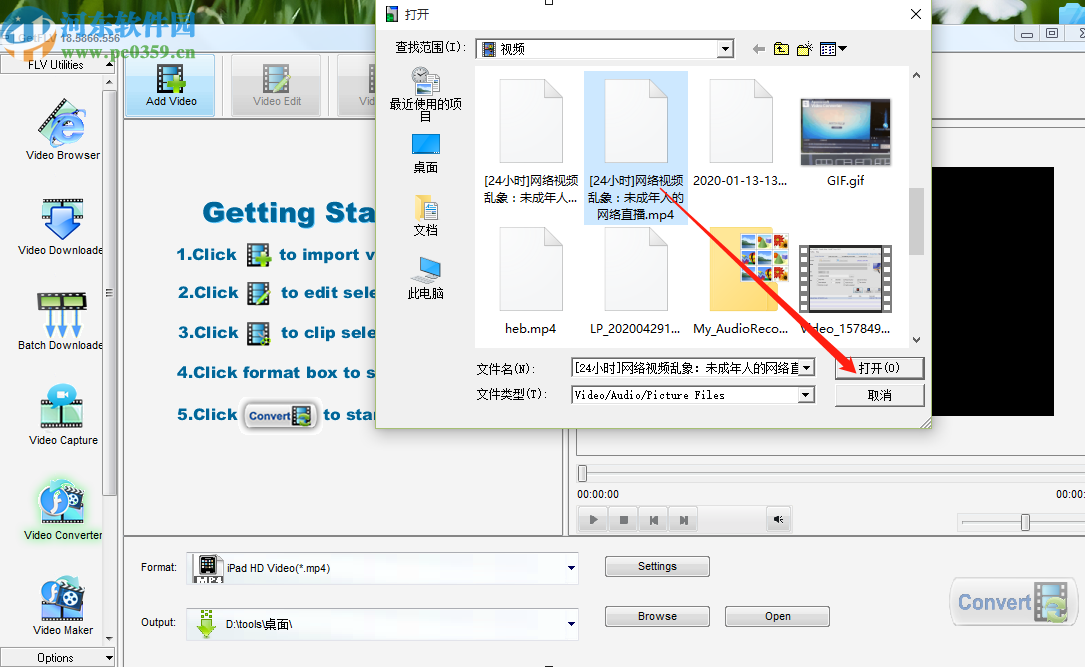This screenshot has height=667, width=1085.
Task: Click Convert icon in step 5
Action: point(280,415)
